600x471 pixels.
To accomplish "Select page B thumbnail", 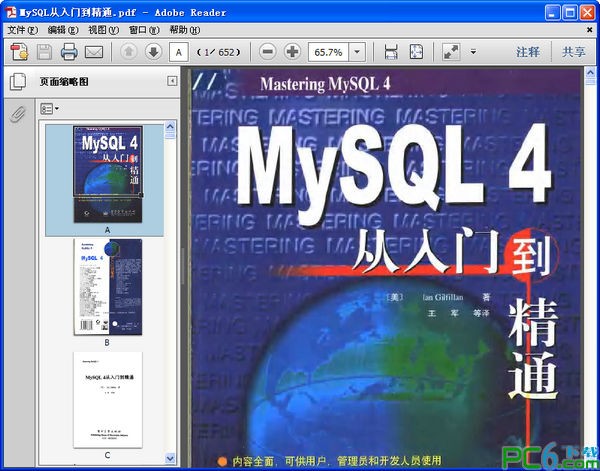I will click(x=108, y=287).
